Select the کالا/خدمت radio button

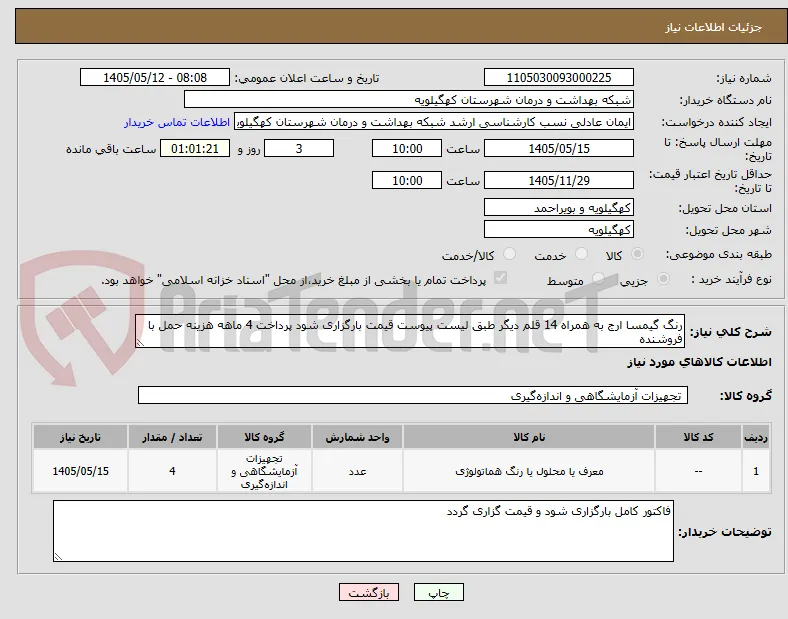509,254
